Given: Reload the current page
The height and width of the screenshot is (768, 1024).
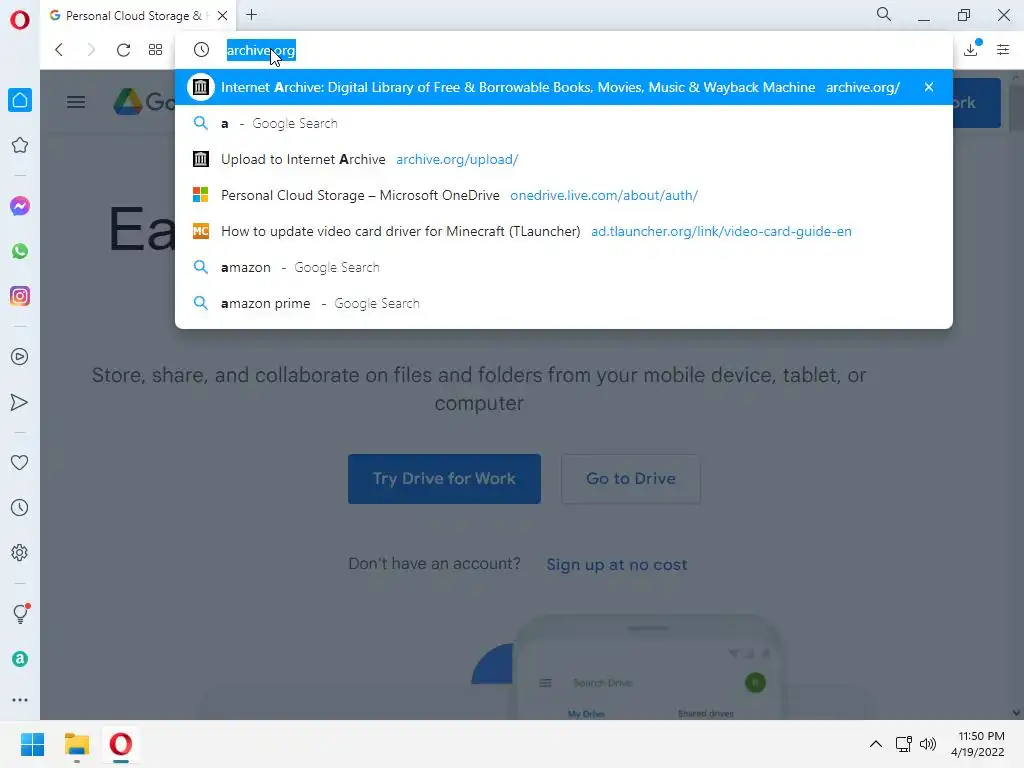Looking at the screenshot, I should (x=123, y=50).
